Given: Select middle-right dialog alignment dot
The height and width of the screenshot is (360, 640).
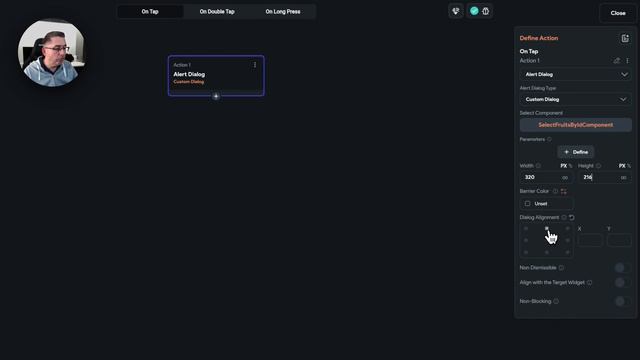Looking at the screenshot, I should [x=567, y=240].
